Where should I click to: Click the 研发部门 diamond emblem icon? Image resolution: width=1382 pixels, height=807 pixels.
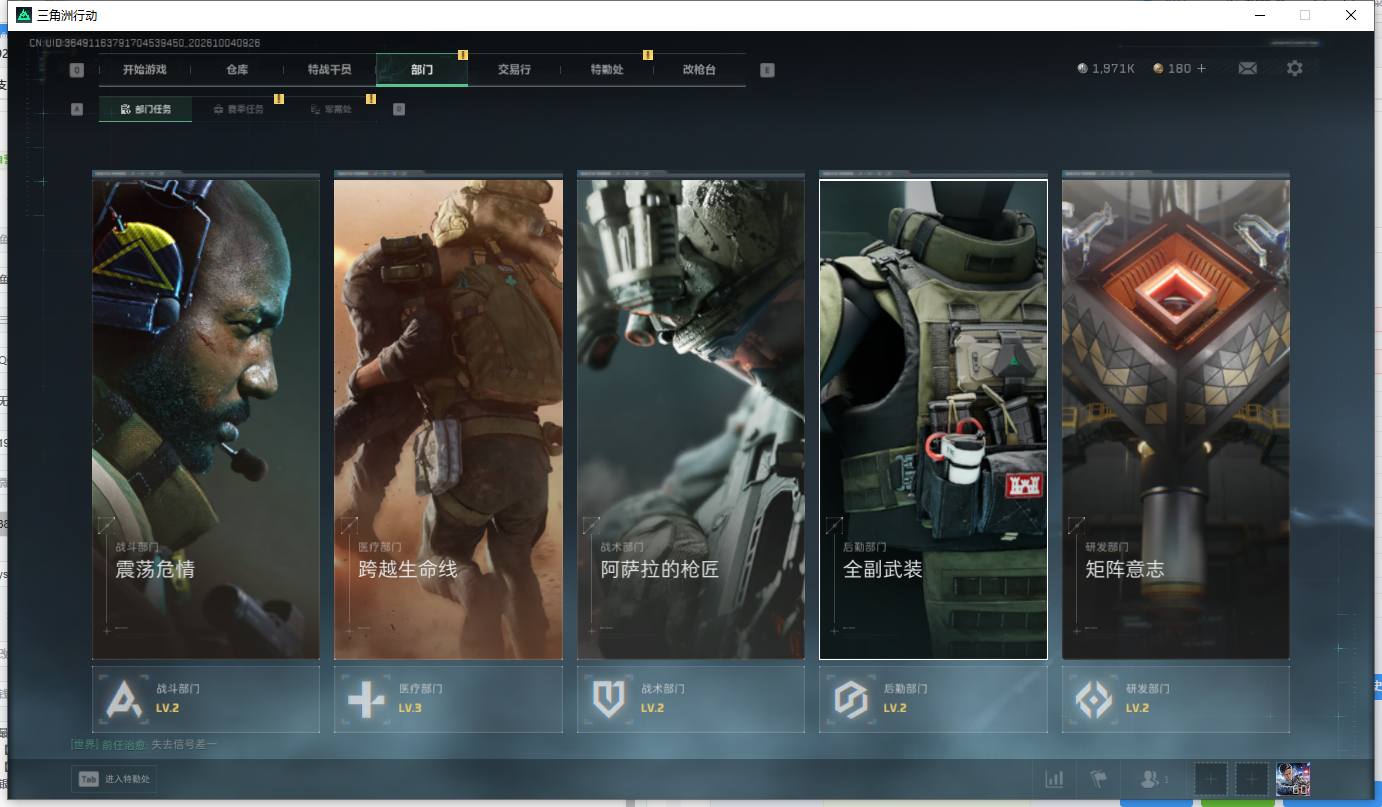click(x=1094, y=700)
